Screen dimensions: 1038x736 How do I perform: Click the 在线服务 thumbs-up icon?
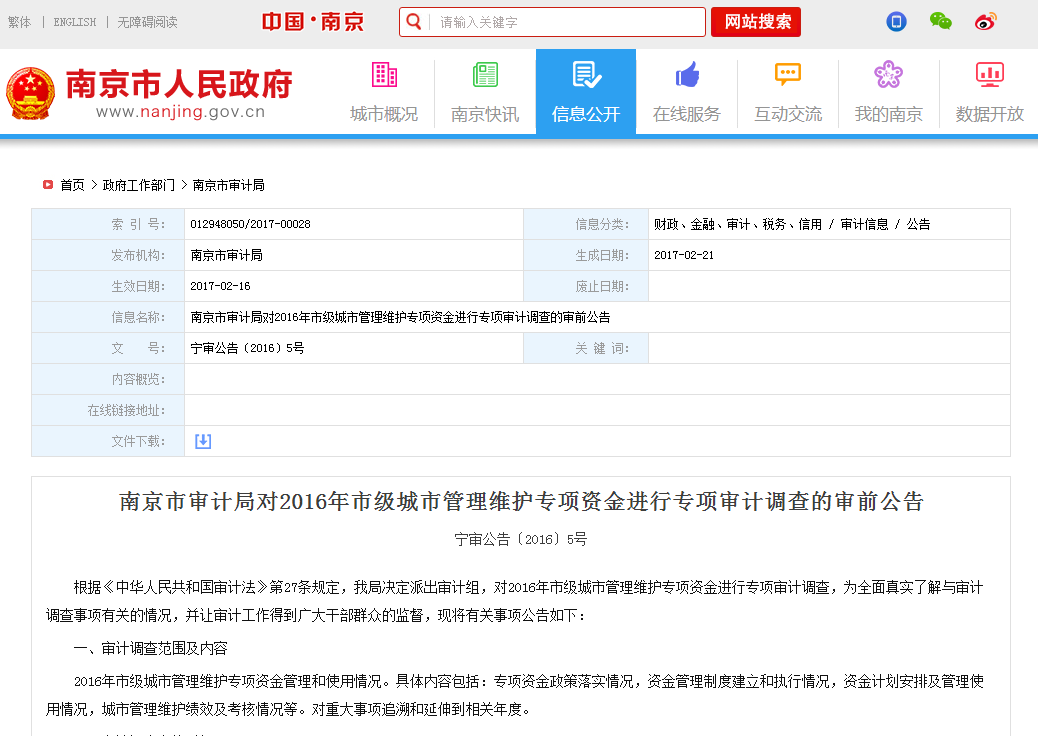pos(687,75)
